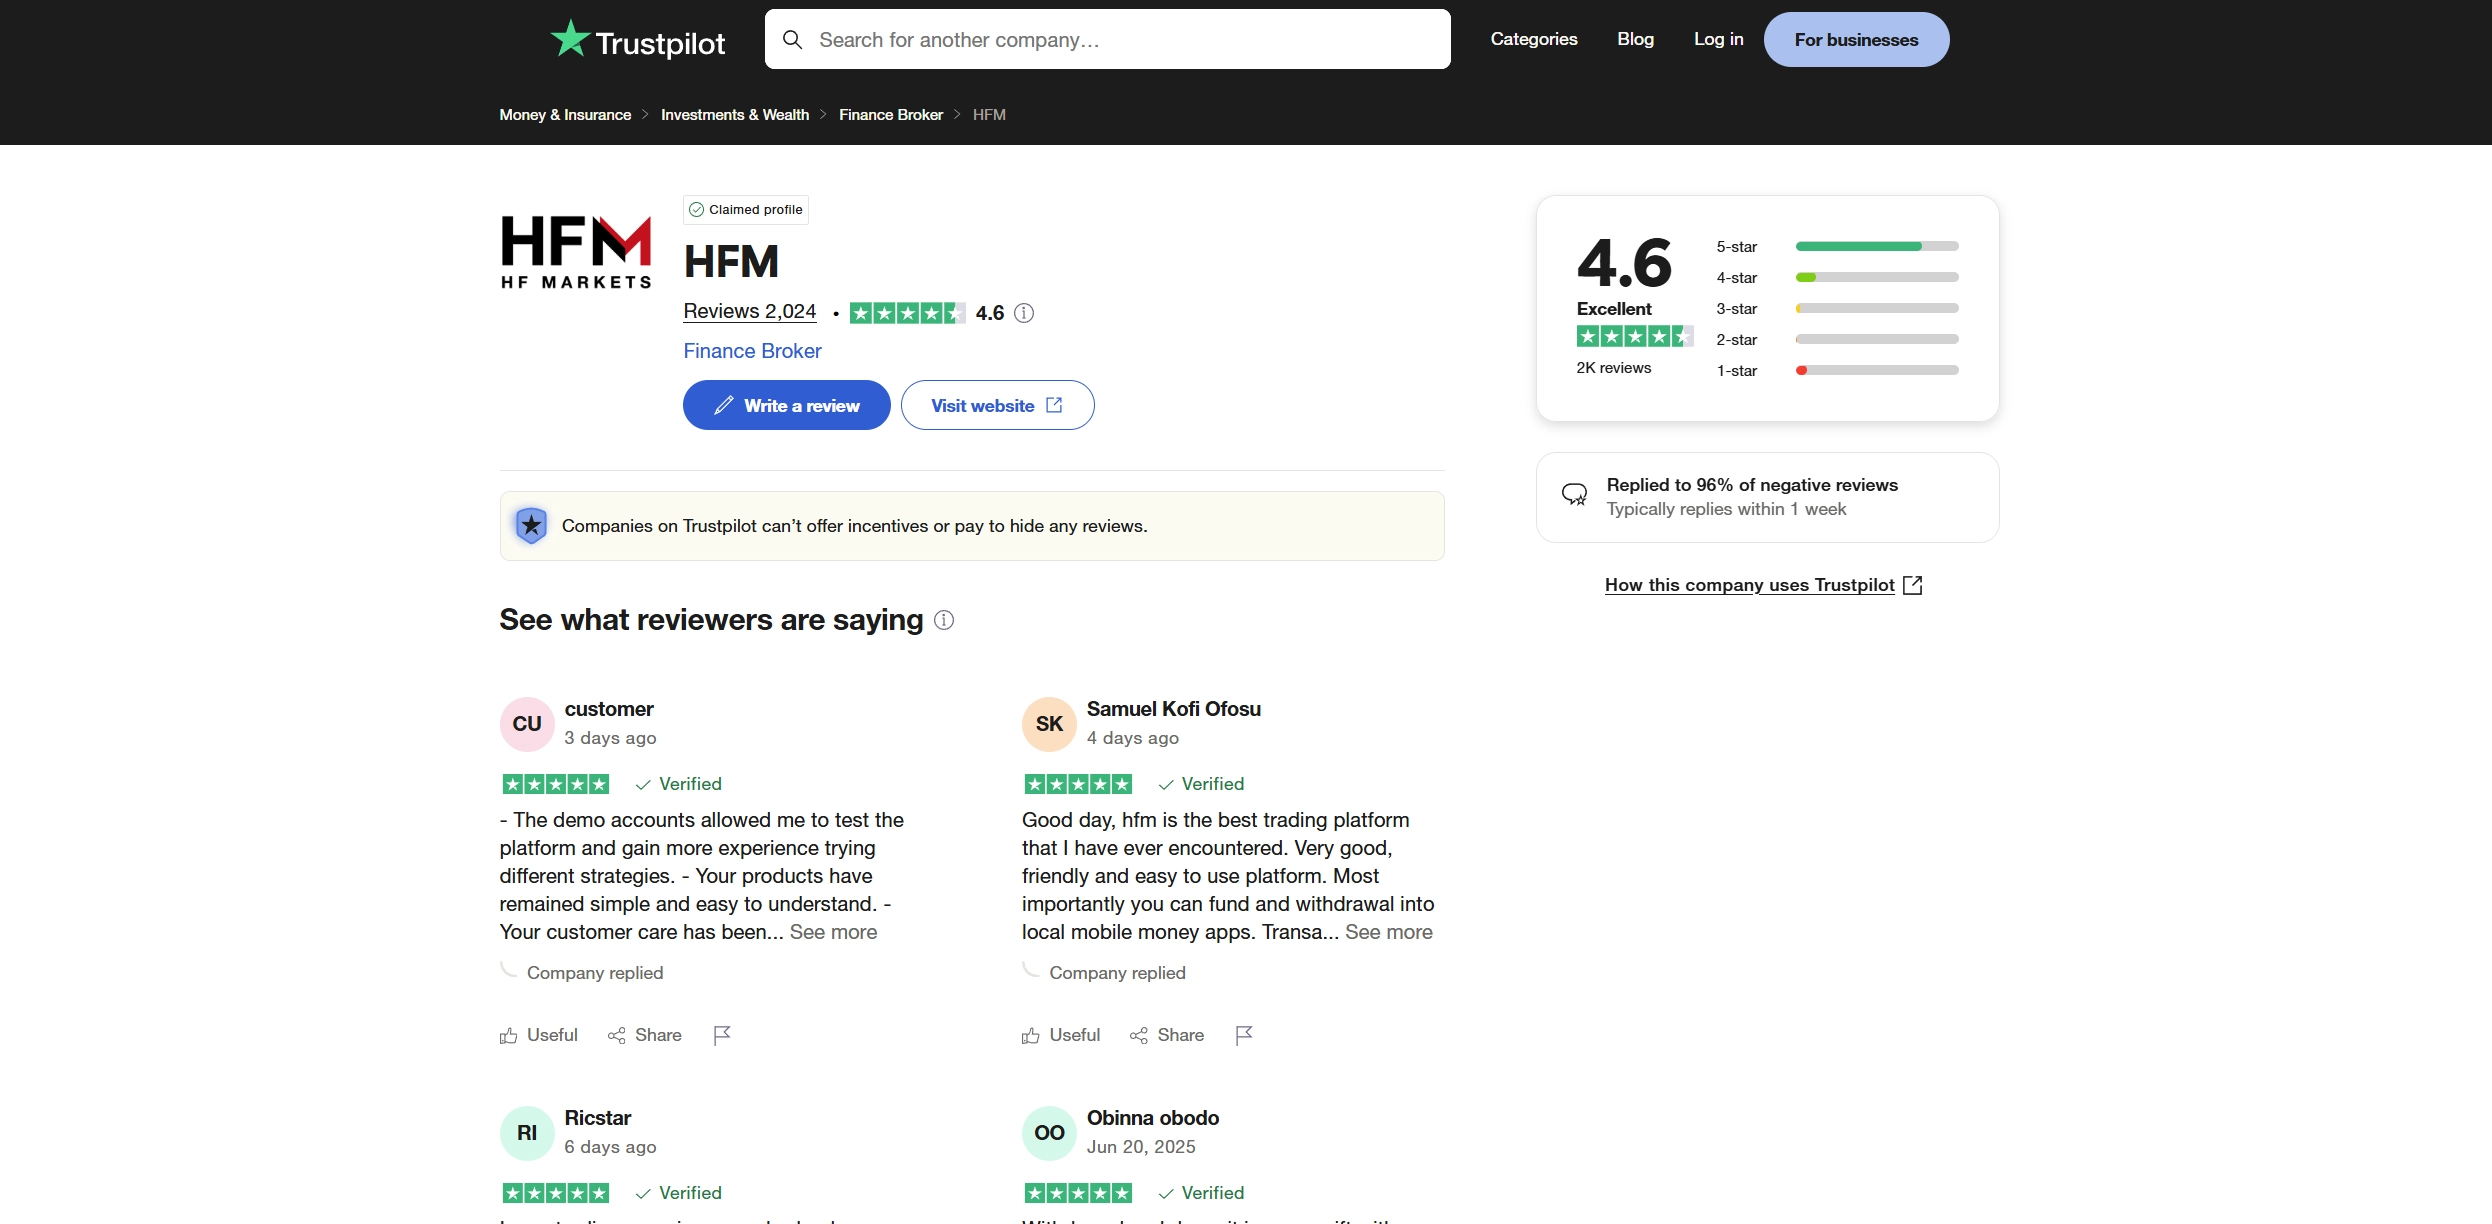Click external link icon after 'How this company uses Trustpilot'
The width and height of the screenshot is (2492, 1224).
pyautogui.click(x=1912, y=585)
